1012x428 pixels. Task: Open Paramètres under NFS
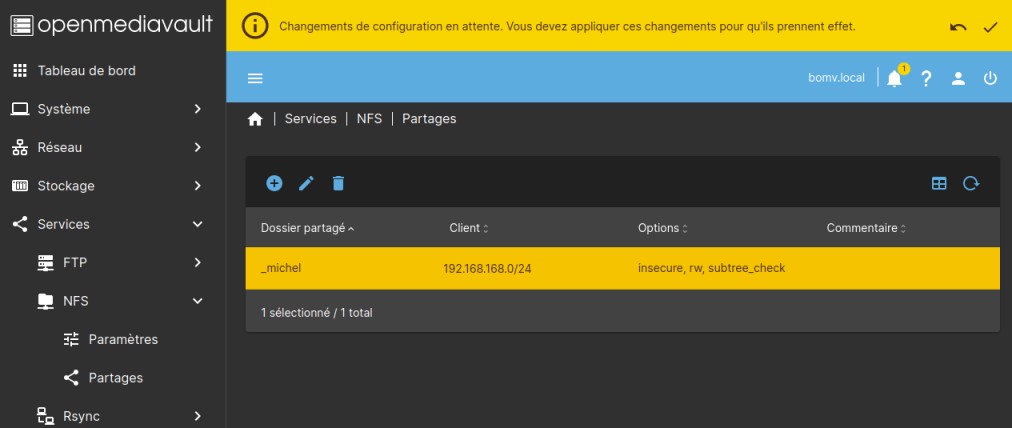pos(122,339)
